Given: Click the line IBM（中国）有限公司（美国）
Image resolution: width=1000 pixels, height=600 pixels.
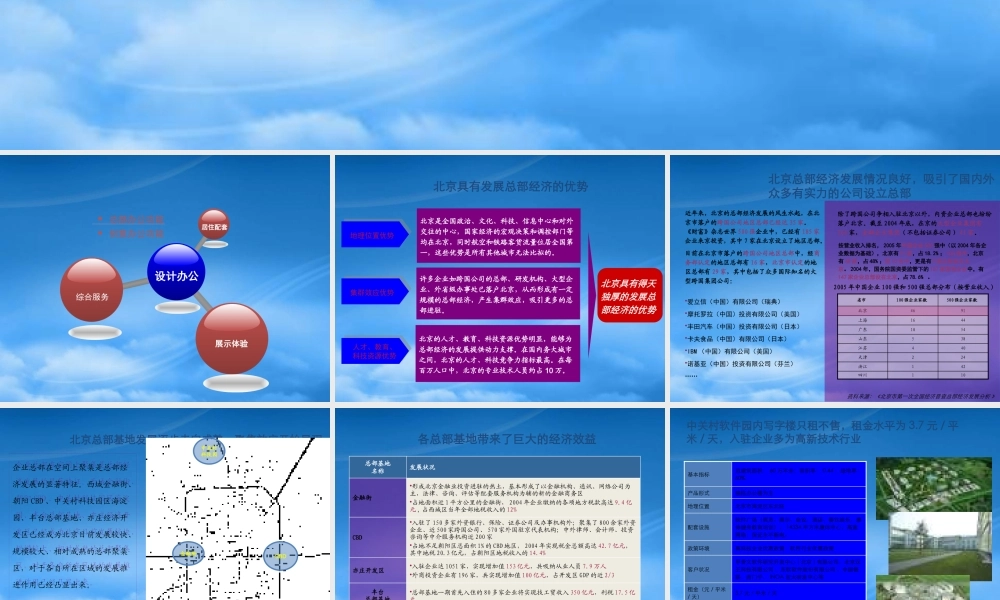Looking at the screenshot, I should tap(729, 351).
